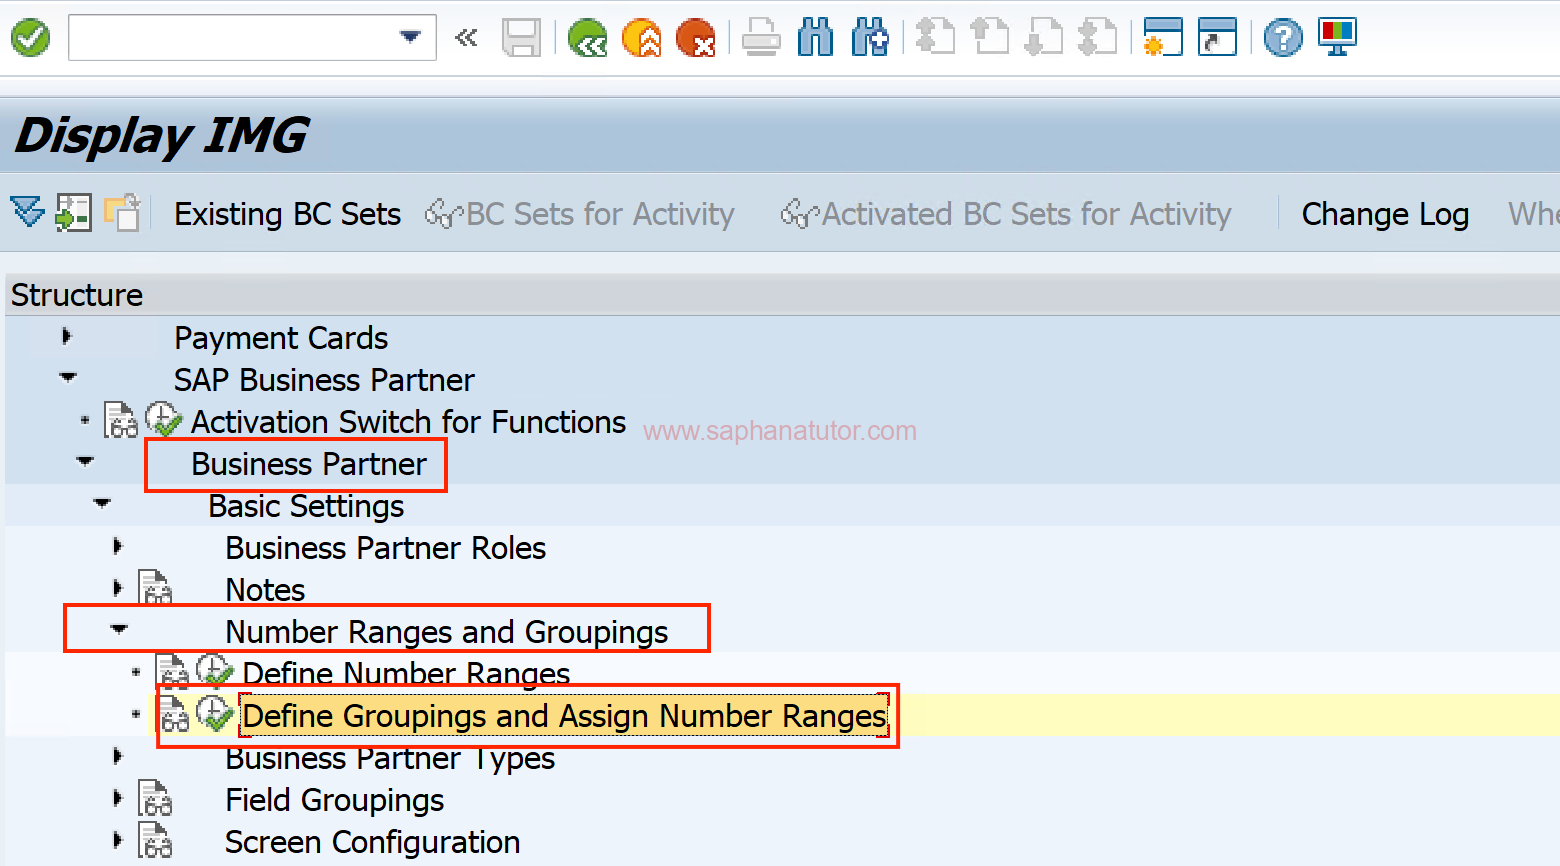
Task: Click the orange Exit icon
Action: pyautogui.click(x=642, y=38)
